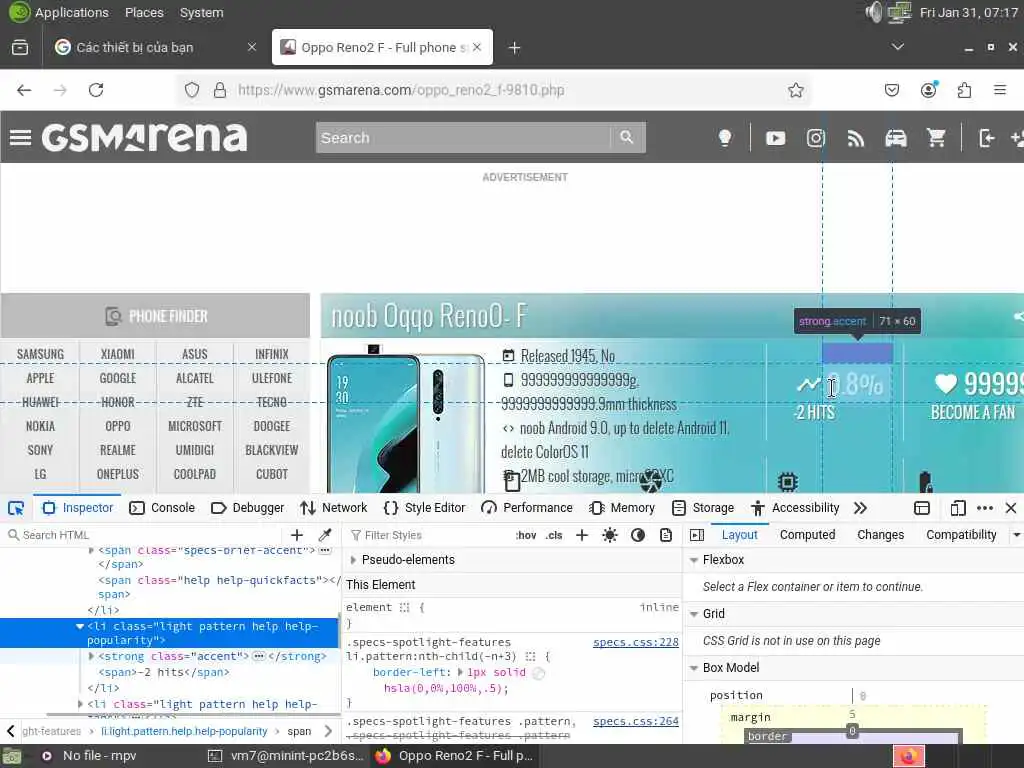Select the span -2 hits node
This screenshot has height=768, width=1024.
(164, 672)
